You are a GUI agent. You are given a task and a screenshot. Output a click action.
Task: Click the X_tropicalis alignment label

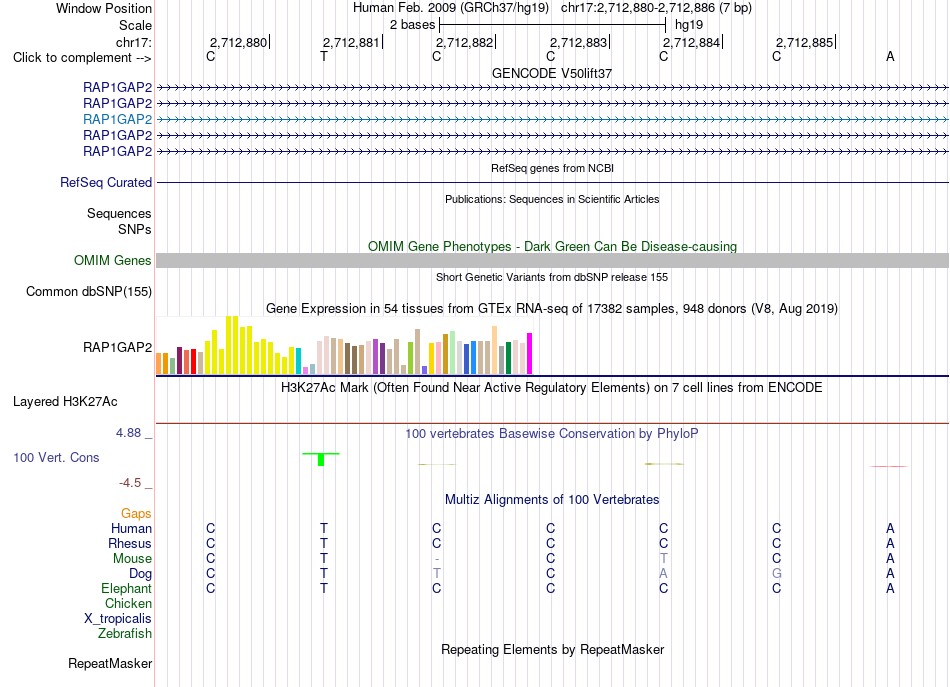[118, 619]
